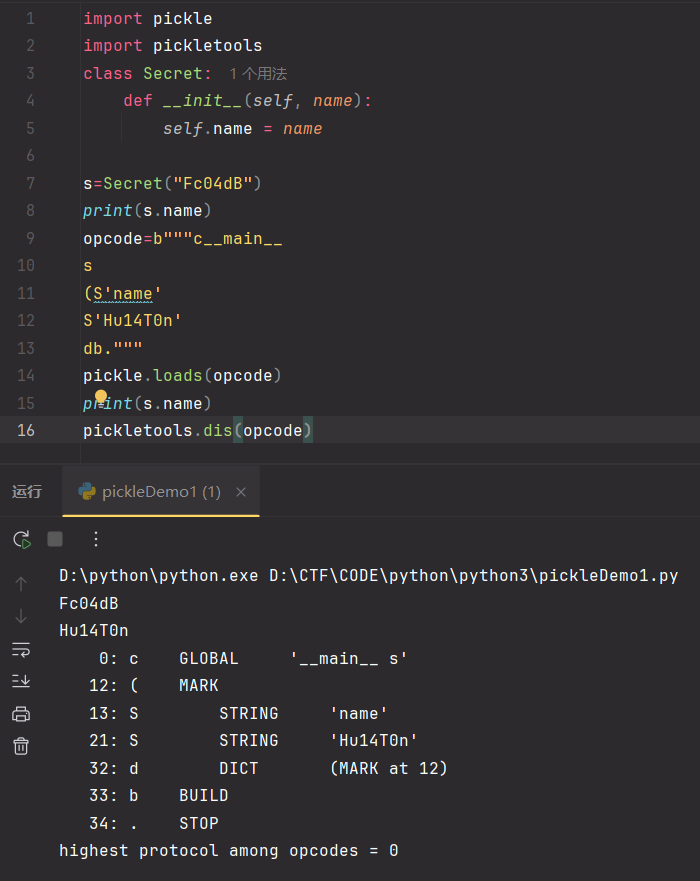
Task: Select the pickleDemo1 (1) run tab
Action: pos(160,492)
